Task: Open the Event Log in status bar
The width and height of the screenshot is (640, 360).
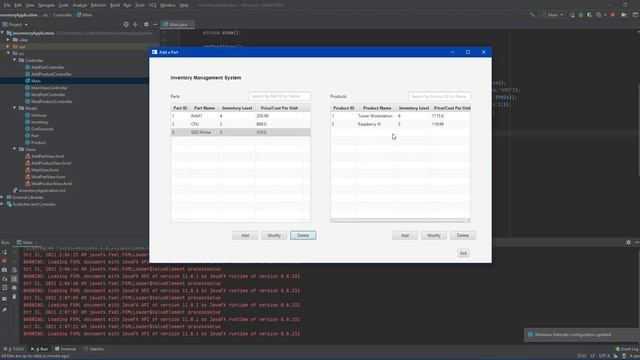Action: [x=627, y=349]
